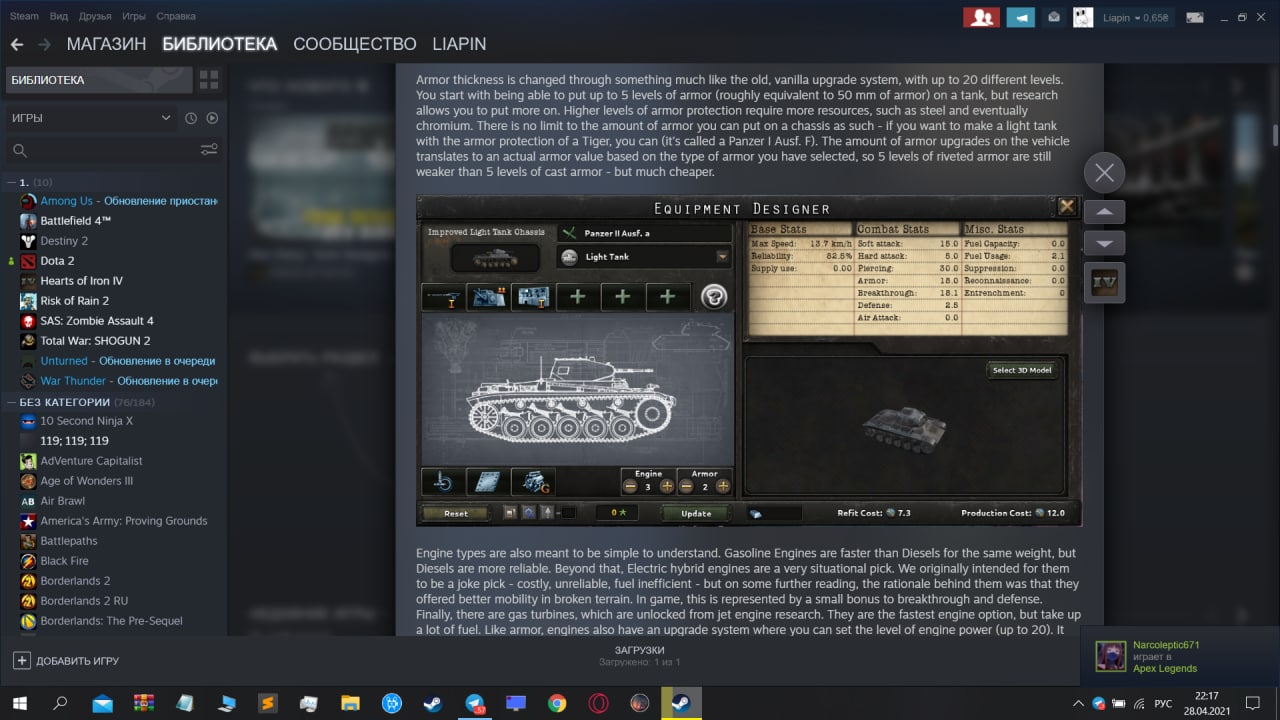
Task: Open the Windows Start menu
Action: [x=19, y=703]
